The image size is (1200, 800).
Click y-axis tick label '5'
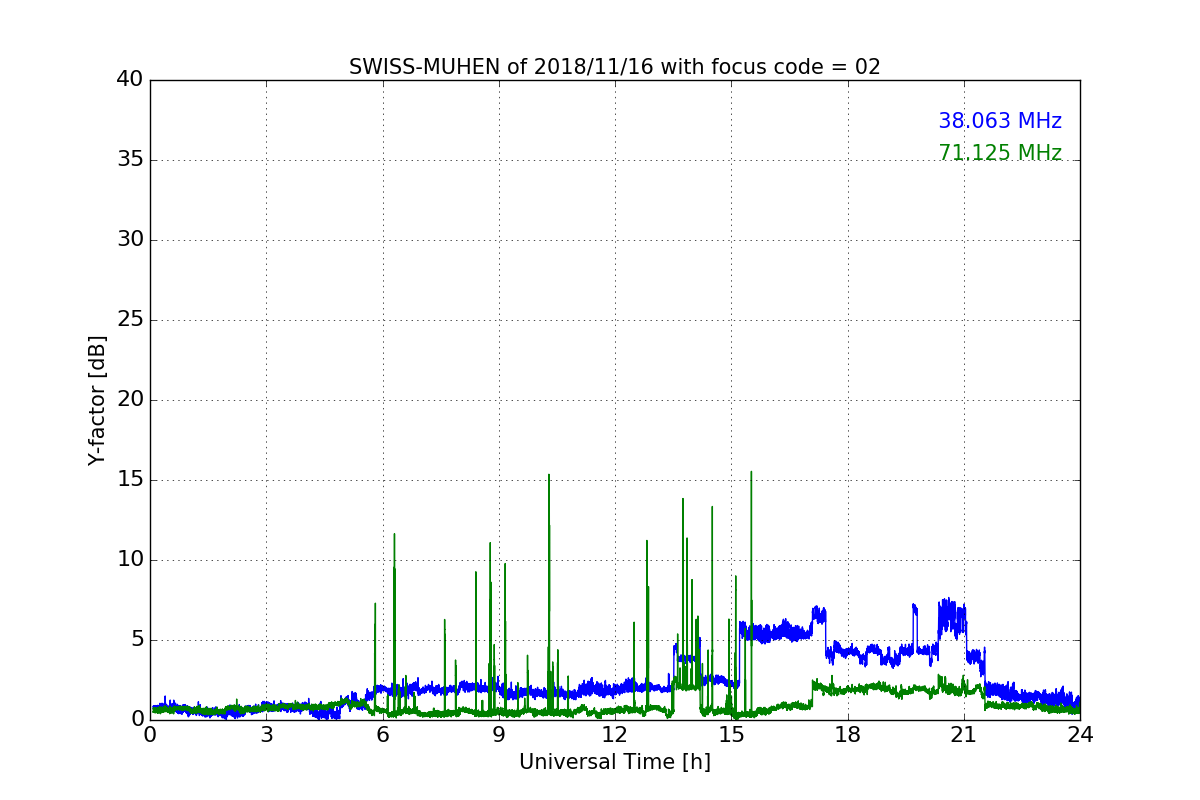pyautogui.click(x=136, y=640)
